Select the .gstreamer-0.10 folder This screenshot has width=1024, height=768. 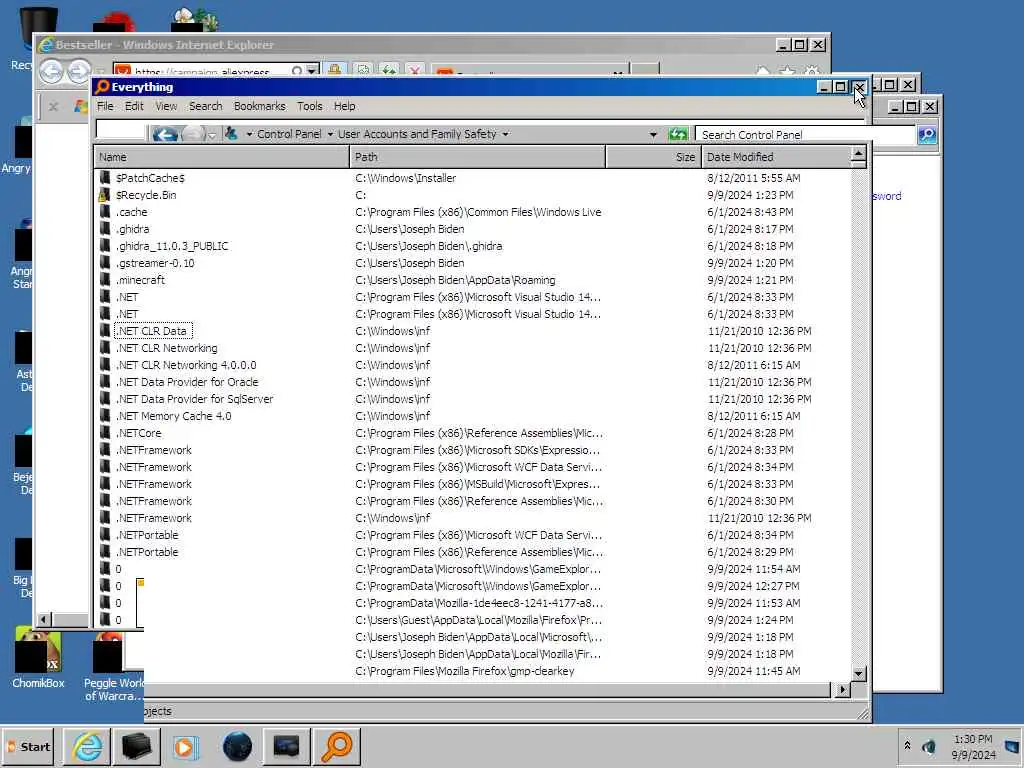[x=155, y=263]
